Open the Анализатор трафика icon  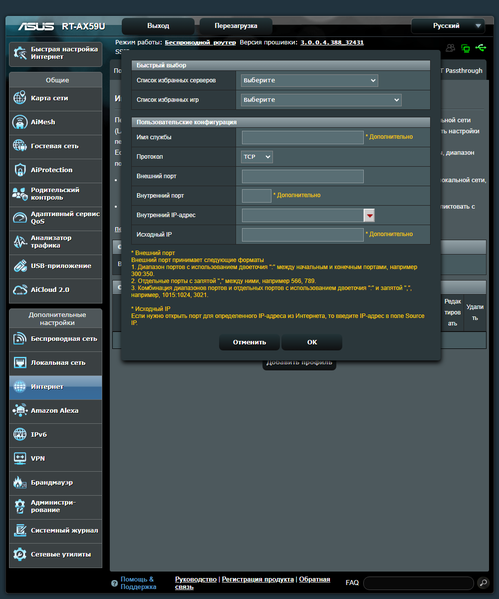point(19,242)
